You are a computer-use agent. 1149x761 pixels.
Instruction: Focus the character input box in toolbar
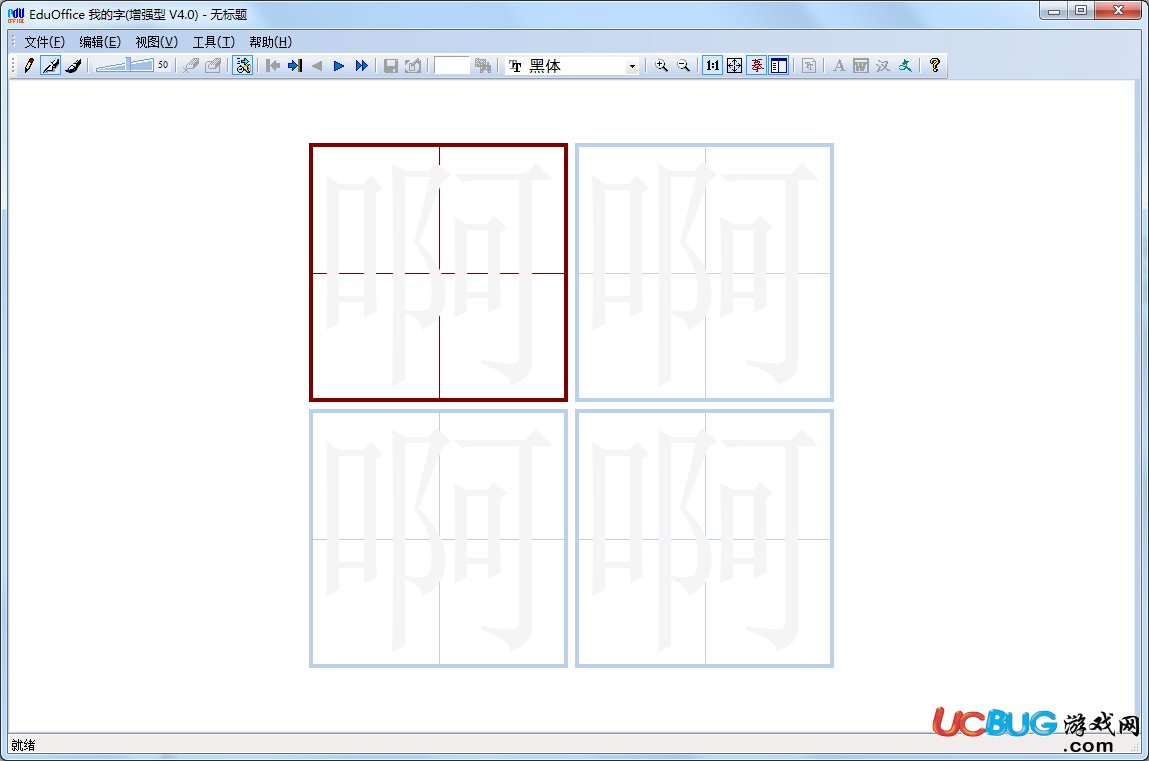[x=451, y=65]
